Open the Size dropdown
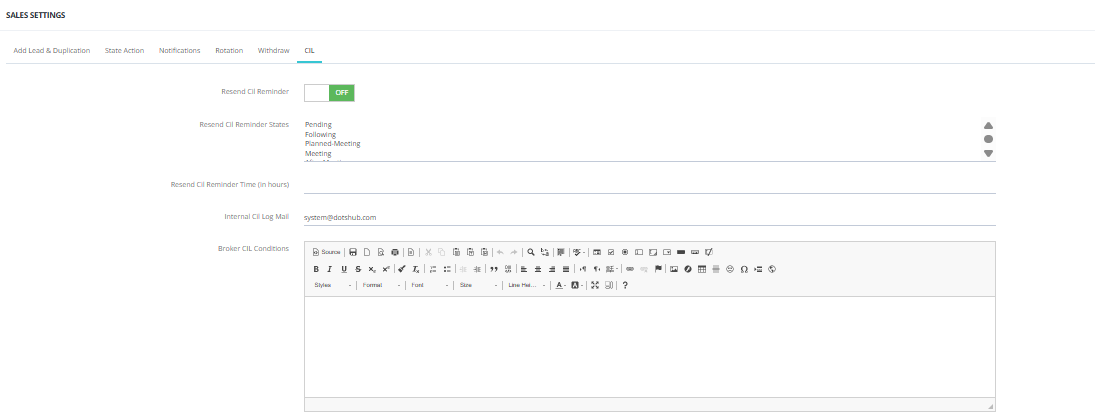 click(x=478, y=285)
